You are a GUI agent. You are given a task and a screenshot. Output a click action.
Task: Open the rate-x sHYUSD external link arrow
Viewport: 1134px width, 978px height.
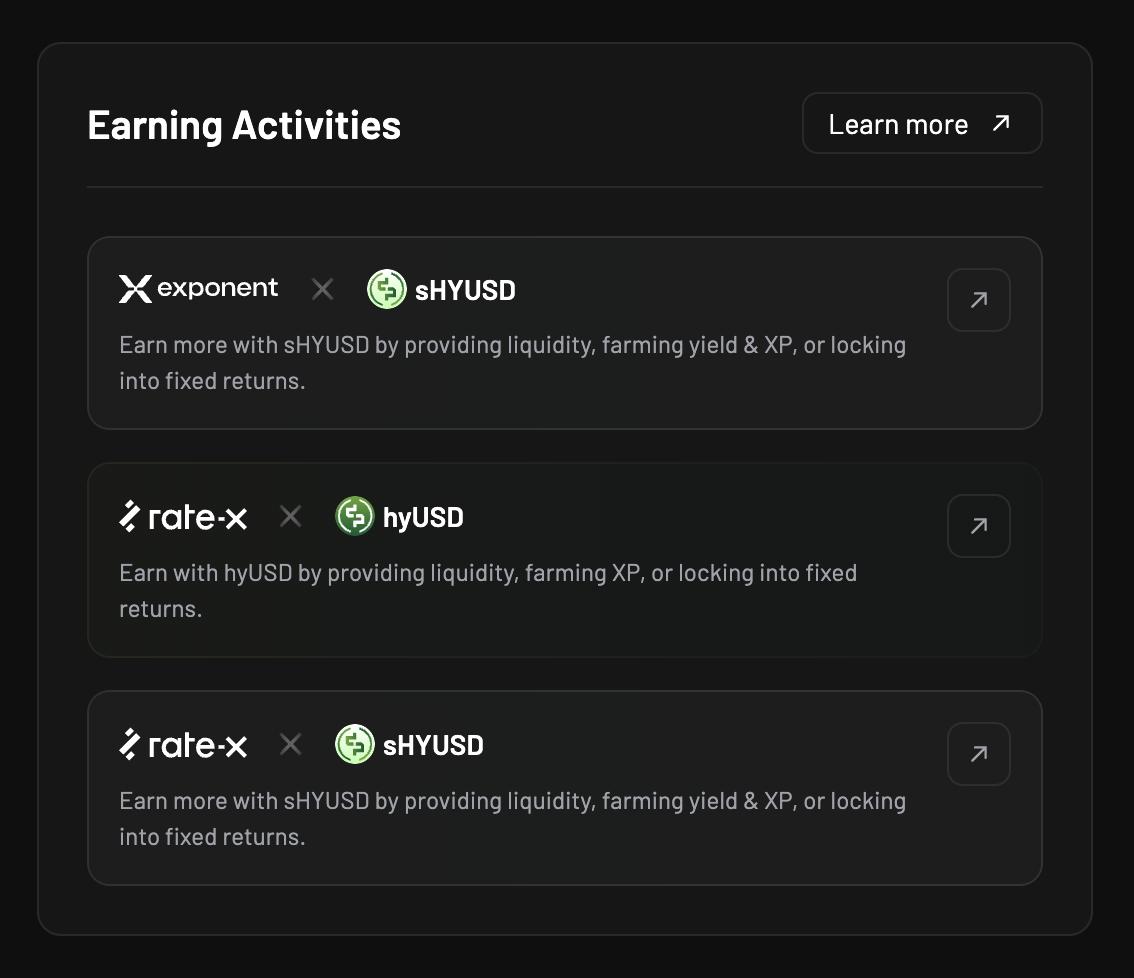tap(979, 754)
